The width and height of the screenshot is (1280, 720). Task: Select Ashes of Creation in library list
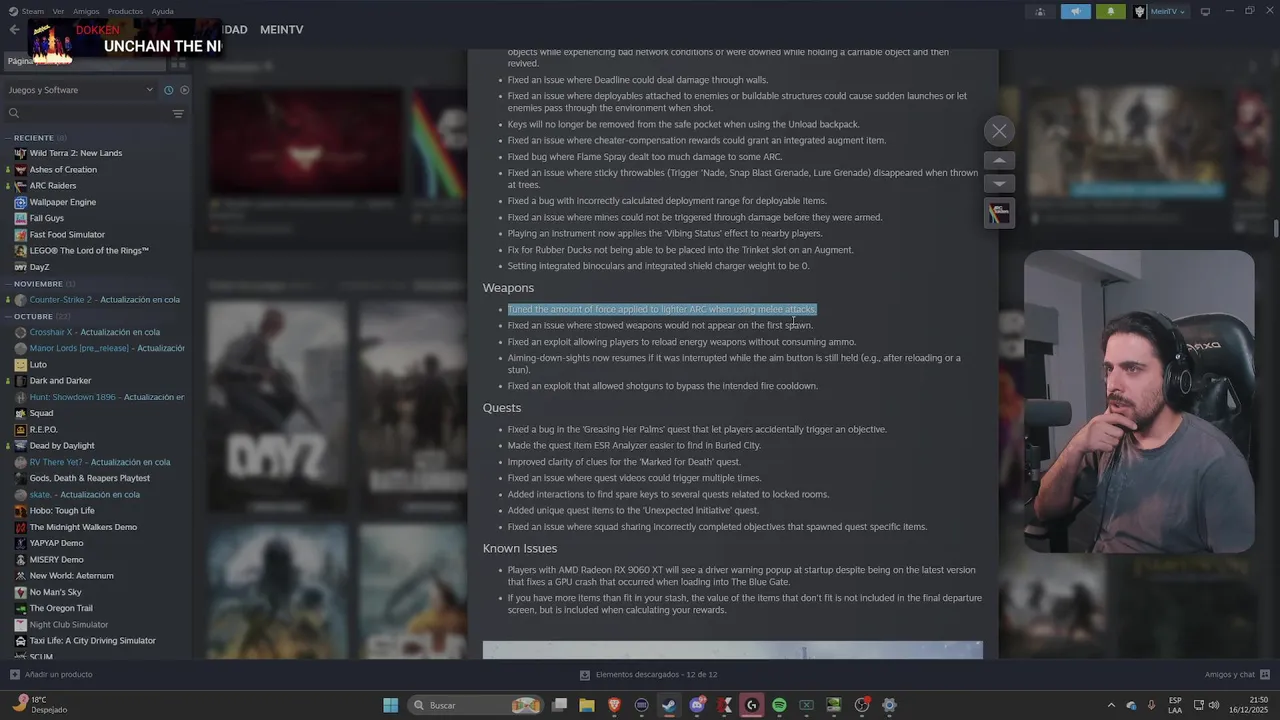[63, 170]
